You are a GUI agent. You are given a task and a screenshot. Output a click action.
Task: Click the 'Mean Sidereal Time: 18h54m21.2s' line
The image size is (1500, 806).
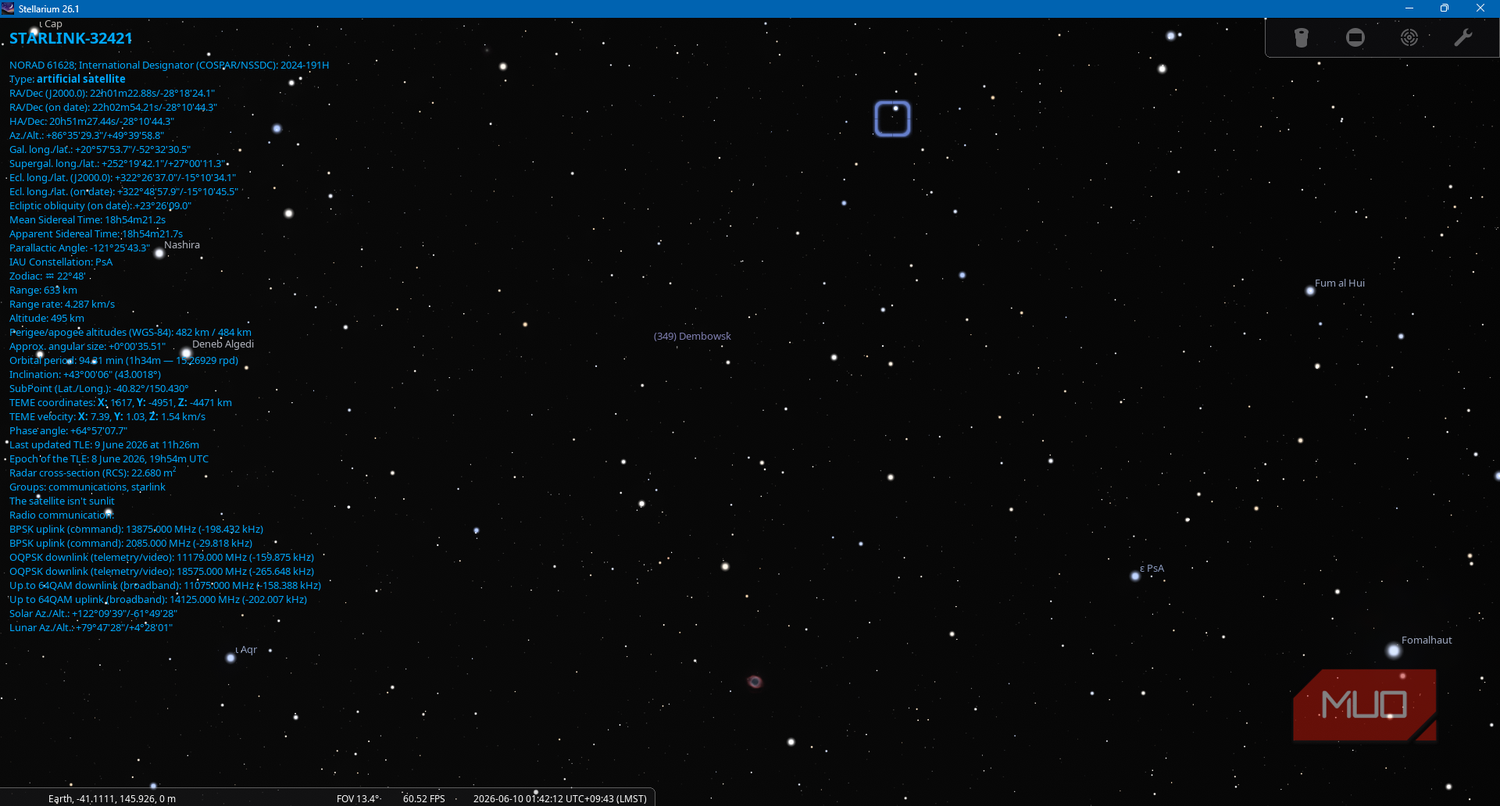[x=87, y=220]
